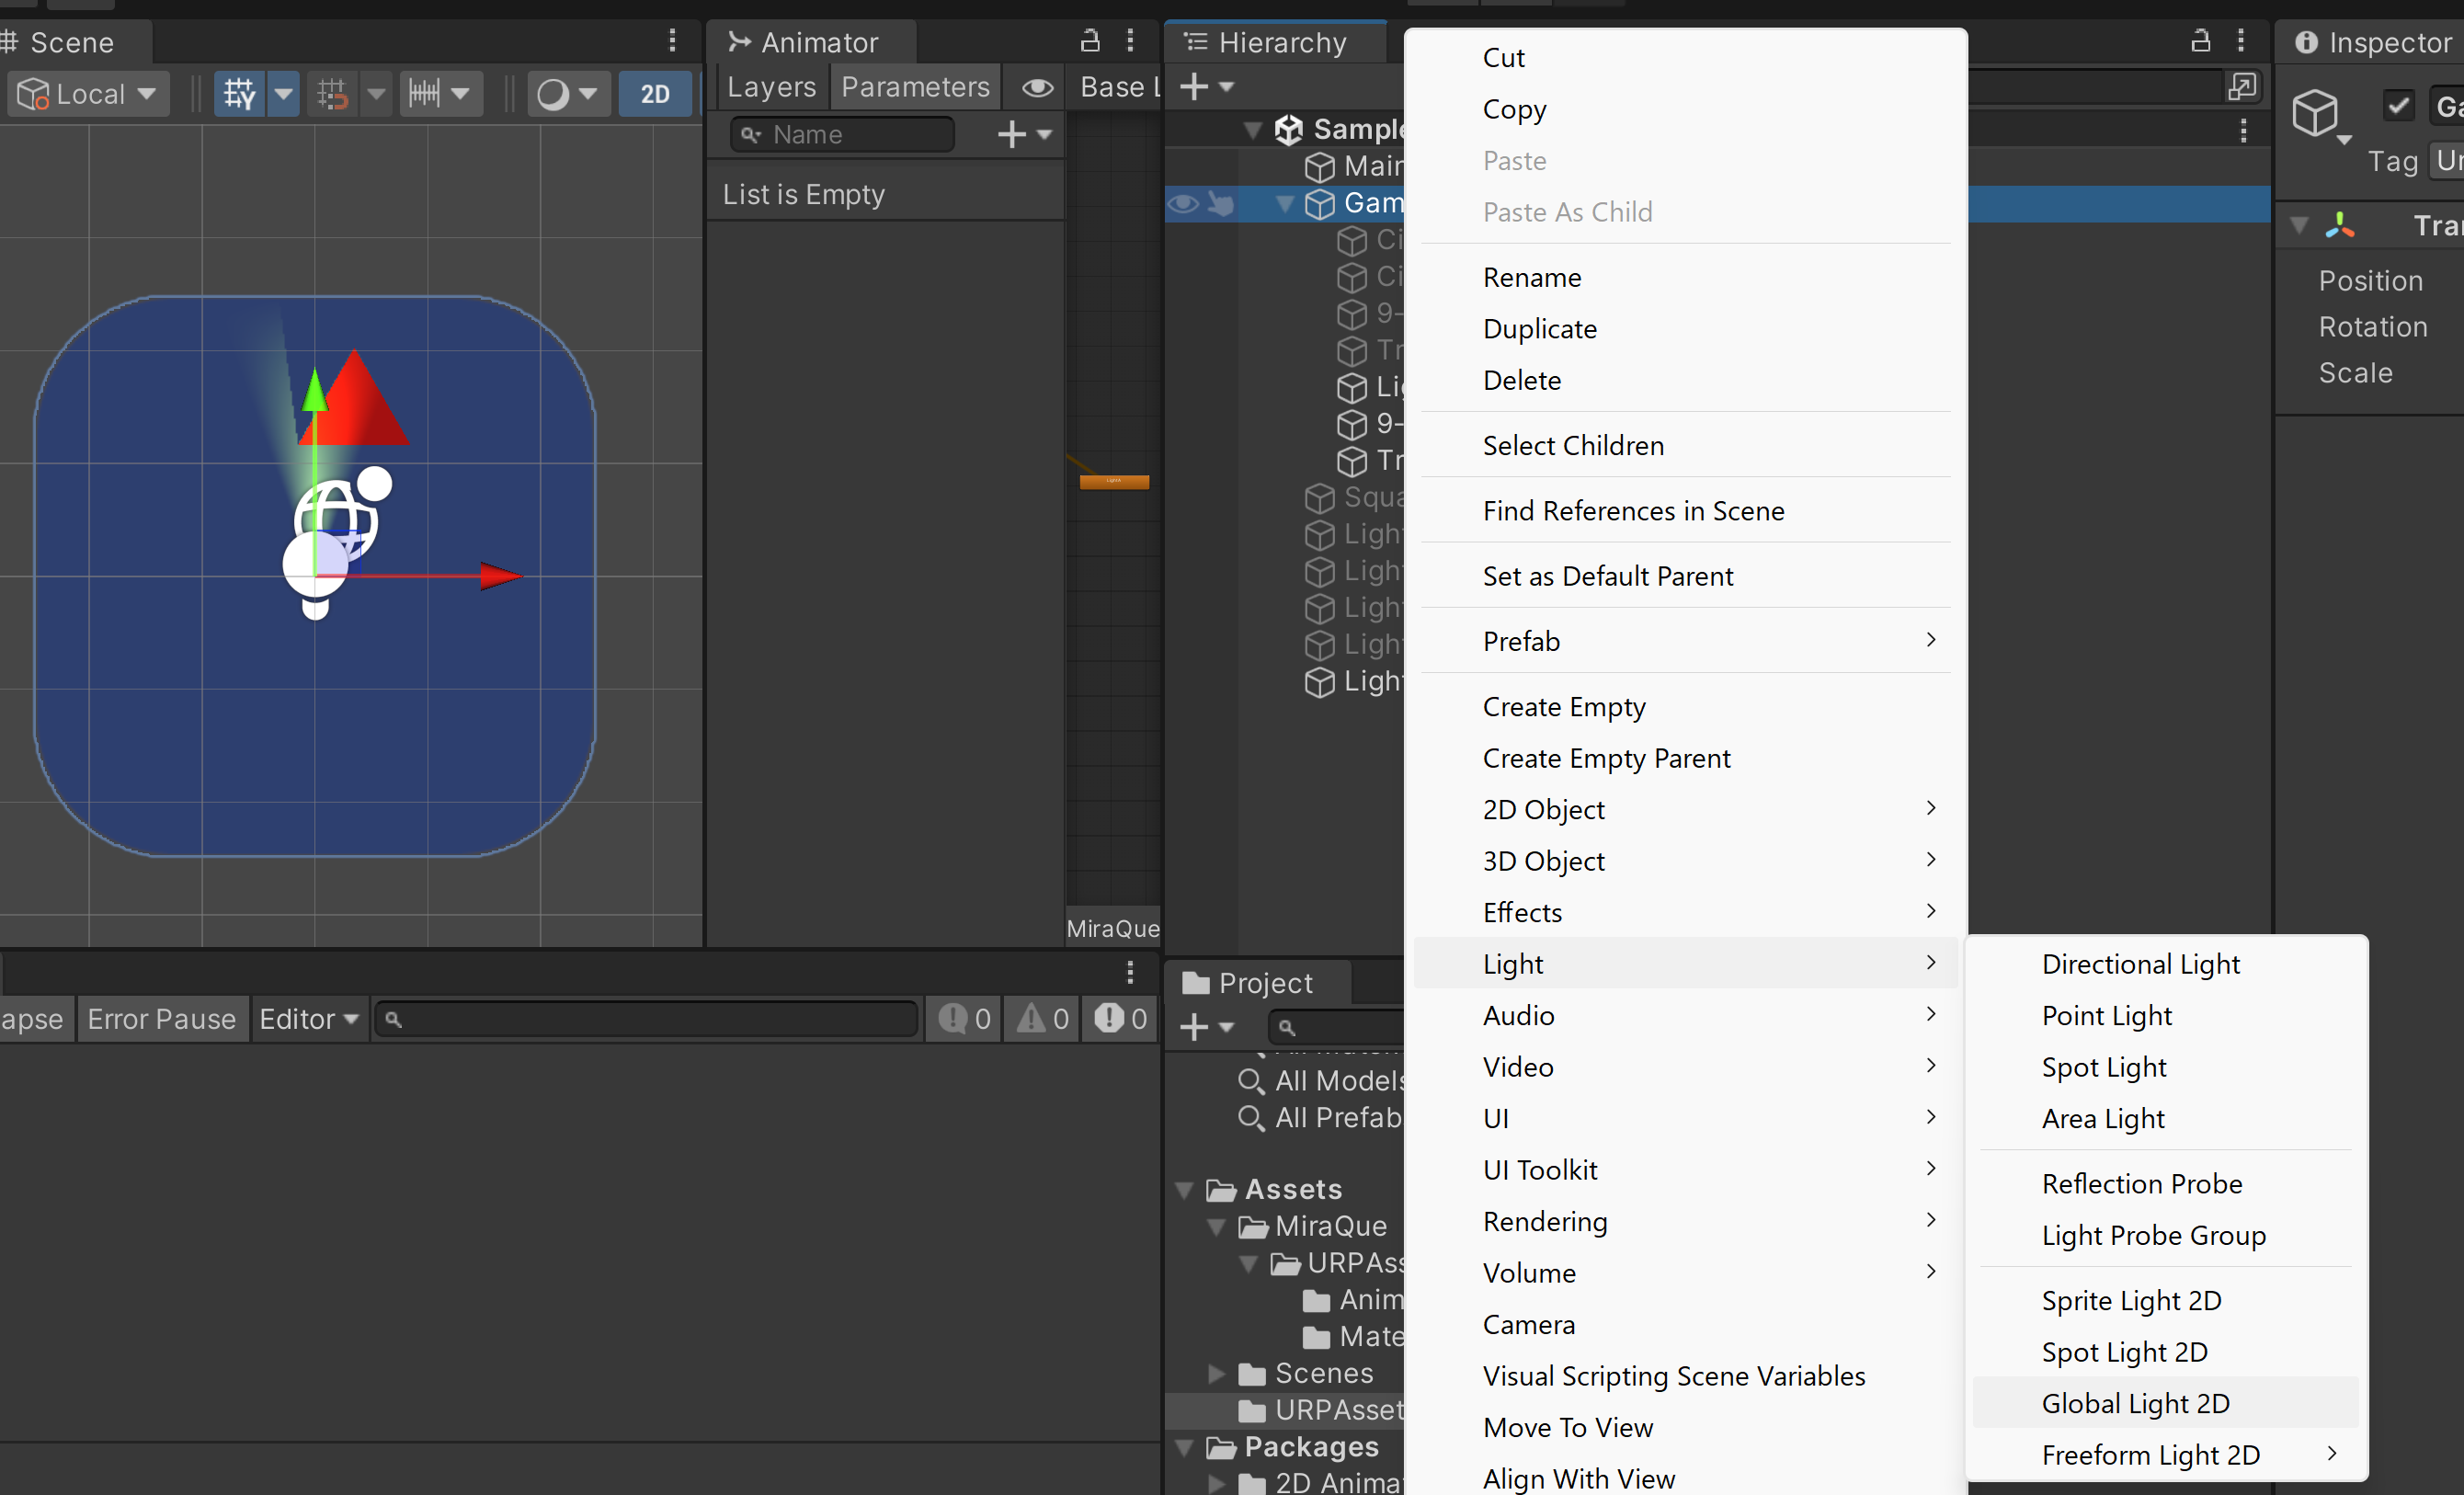Select Global Light 2D from submenu
Screen dimensions: 2464x1495
[x=2135, y=1403]
